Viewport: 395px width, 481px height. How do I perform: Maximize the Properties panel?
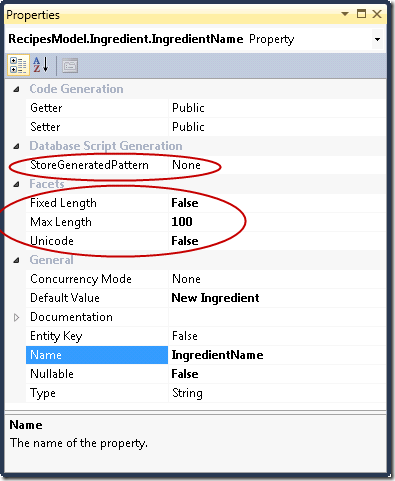click(361, 14)
